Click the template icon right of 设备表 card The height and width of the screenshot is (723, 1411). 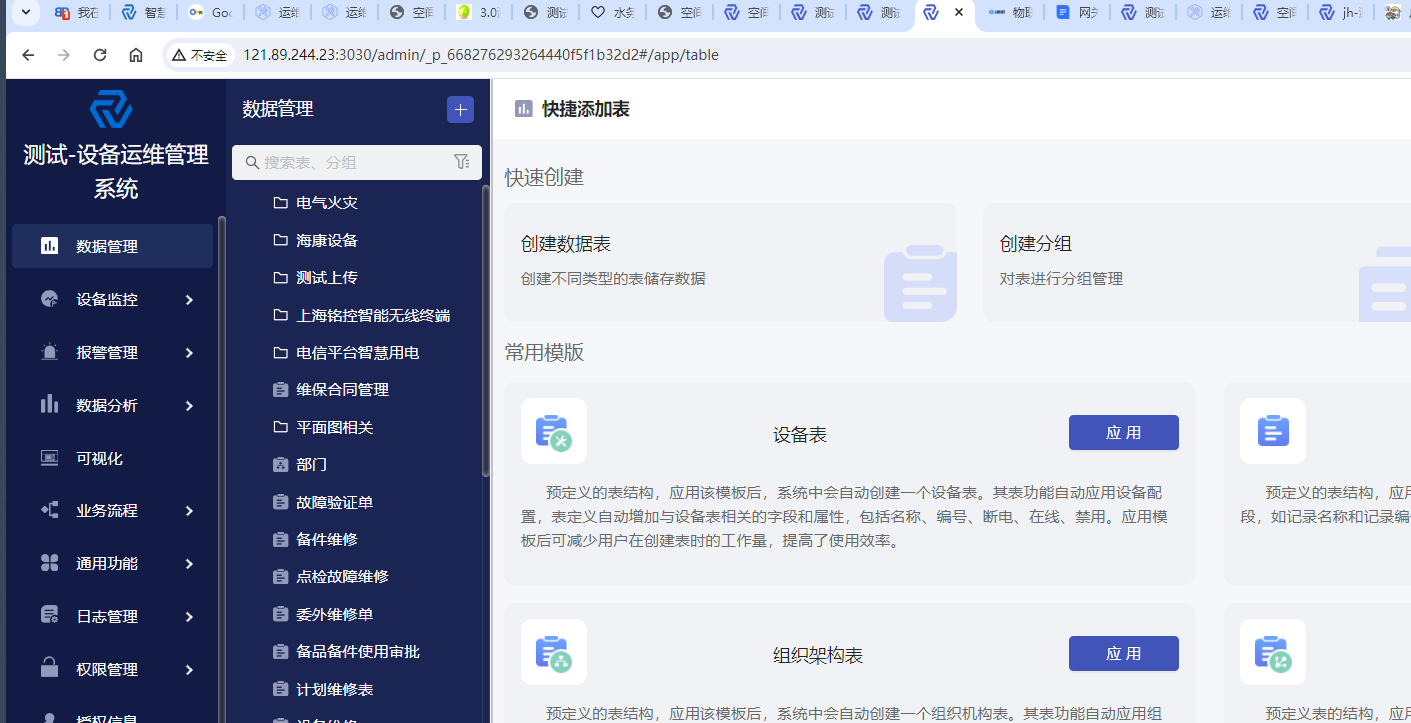(x=1273, y=431)
